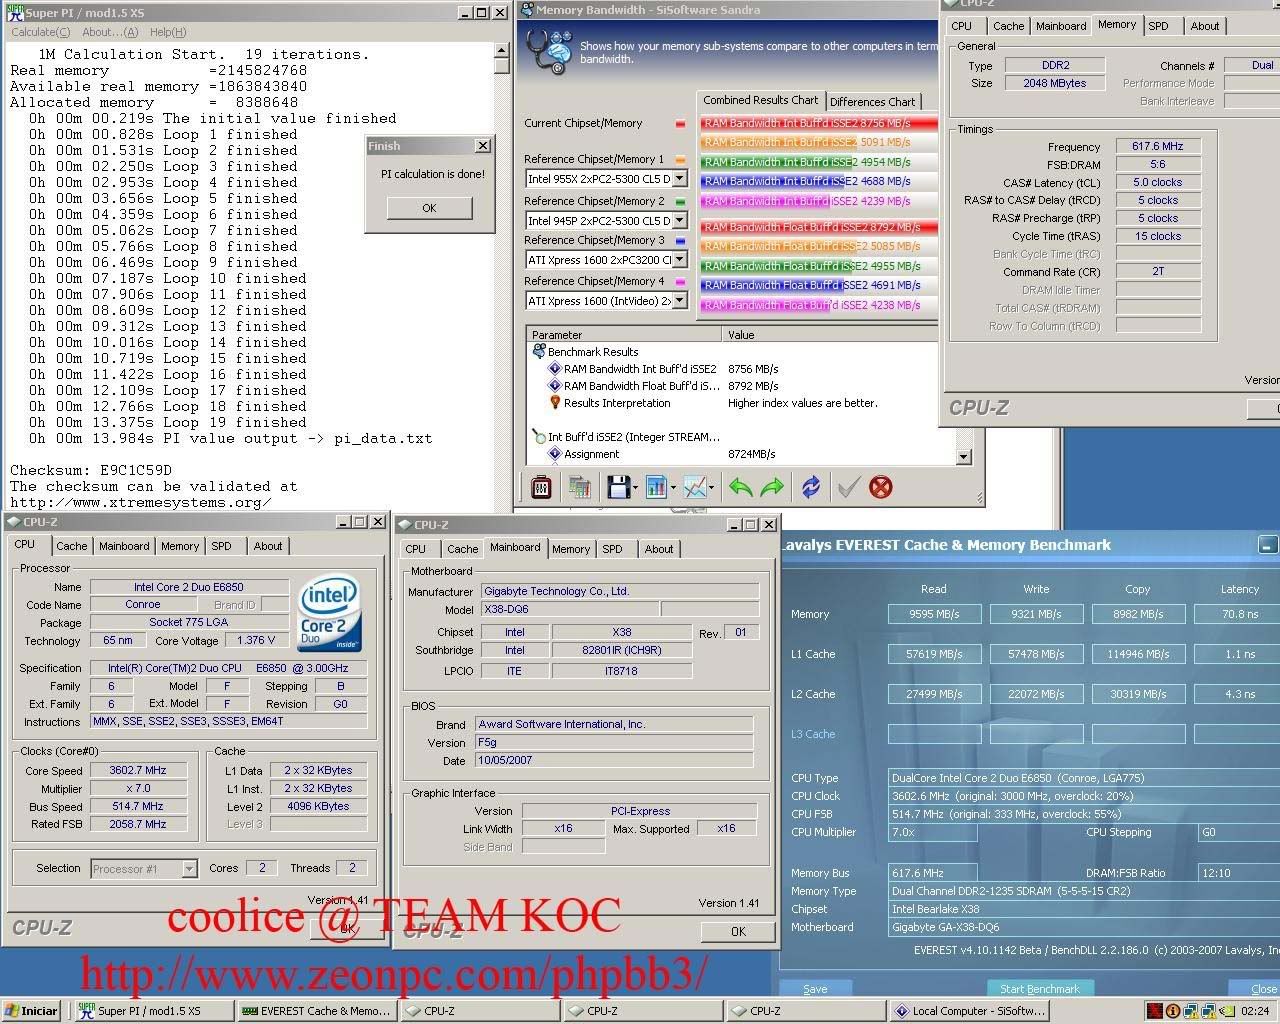1280x1024 pixels.
Task: Click Sandra green forward arrow
Action: 772,487
